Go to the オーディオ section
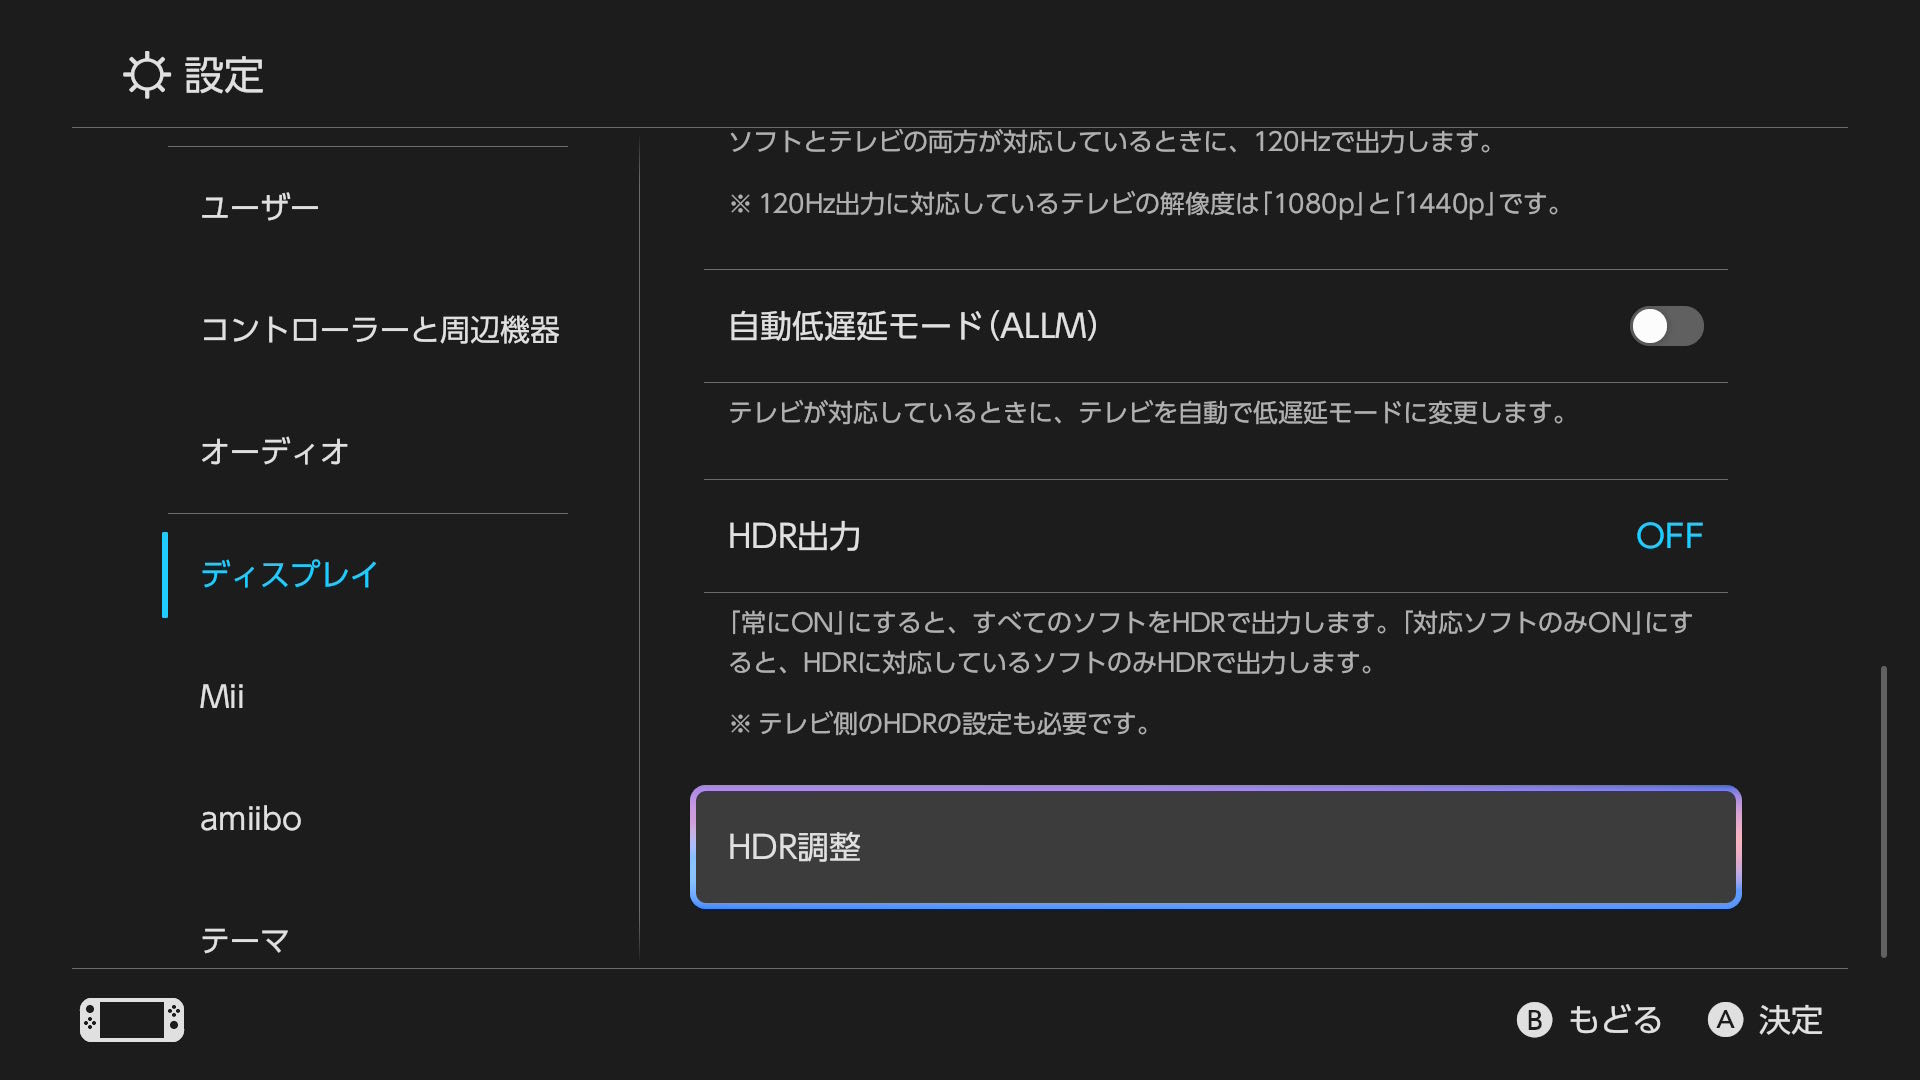Viewport: 1920px width, 1080px height. [x=274, y=451]
